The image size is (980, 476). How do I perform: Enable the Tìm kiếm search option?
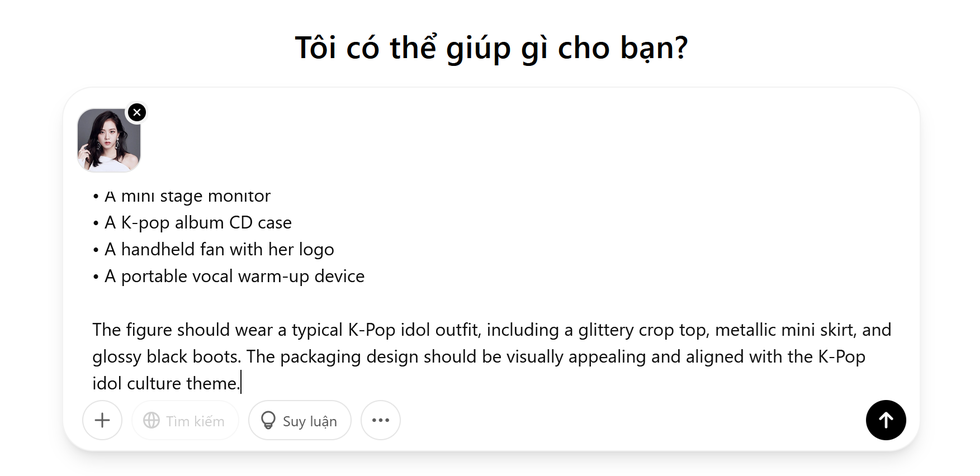coord(194,421)
